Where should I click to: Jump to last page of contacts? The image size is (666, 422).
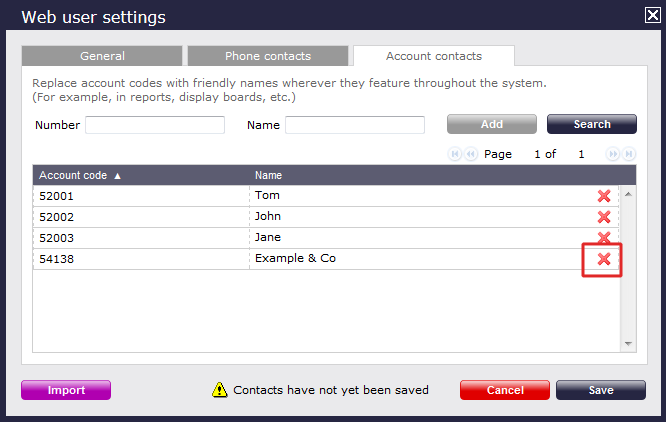point(628,154)
